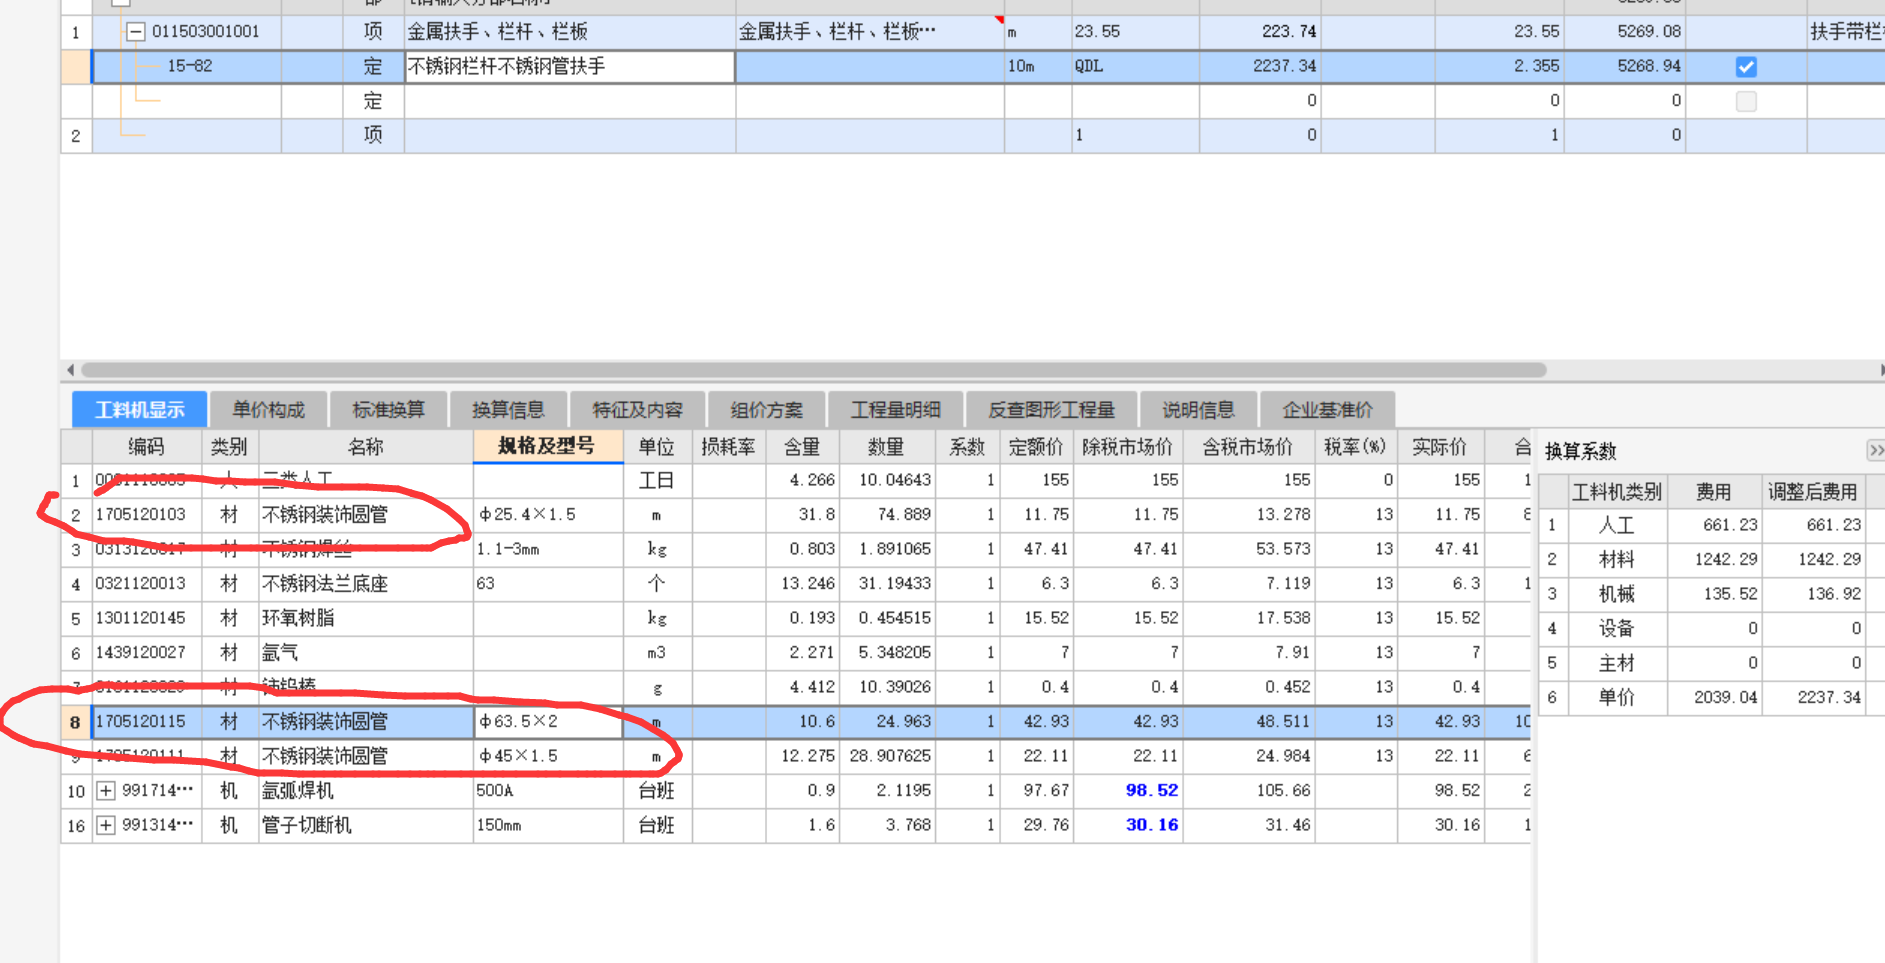Expand the 换算系数 panel arrow
The image size is (1885, 963).
click(1875, 450)
